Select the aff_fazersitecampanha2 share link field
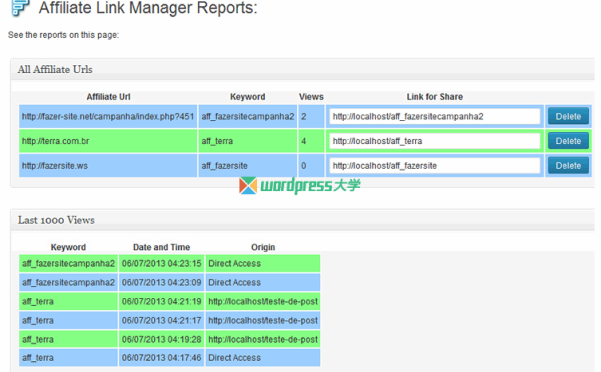 (435, 116)
